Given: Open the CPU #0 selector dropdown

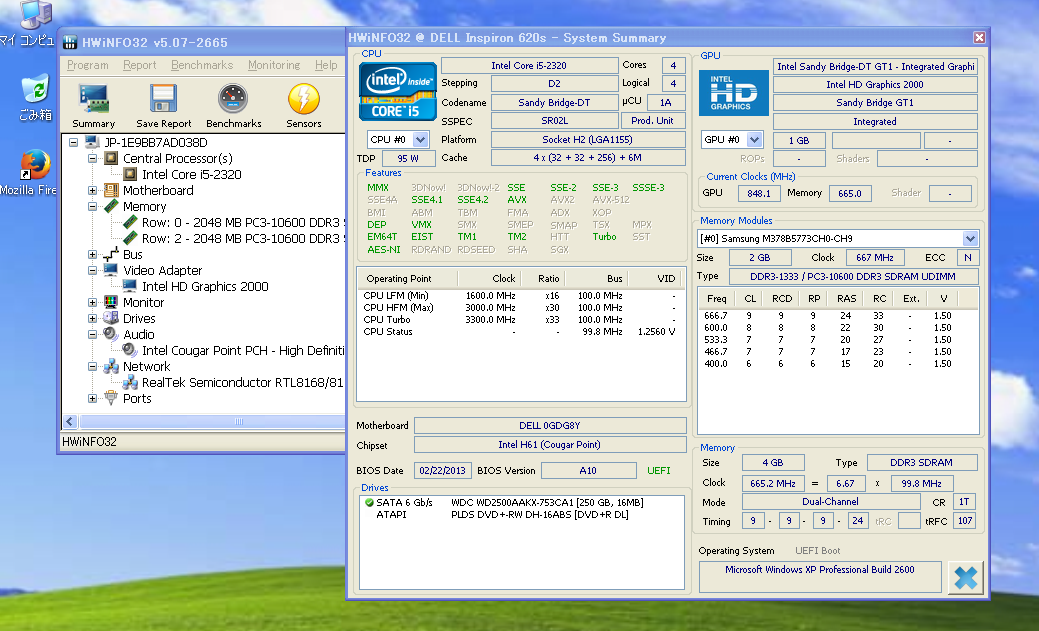Looking at the screenshot, I should (420, 140).
